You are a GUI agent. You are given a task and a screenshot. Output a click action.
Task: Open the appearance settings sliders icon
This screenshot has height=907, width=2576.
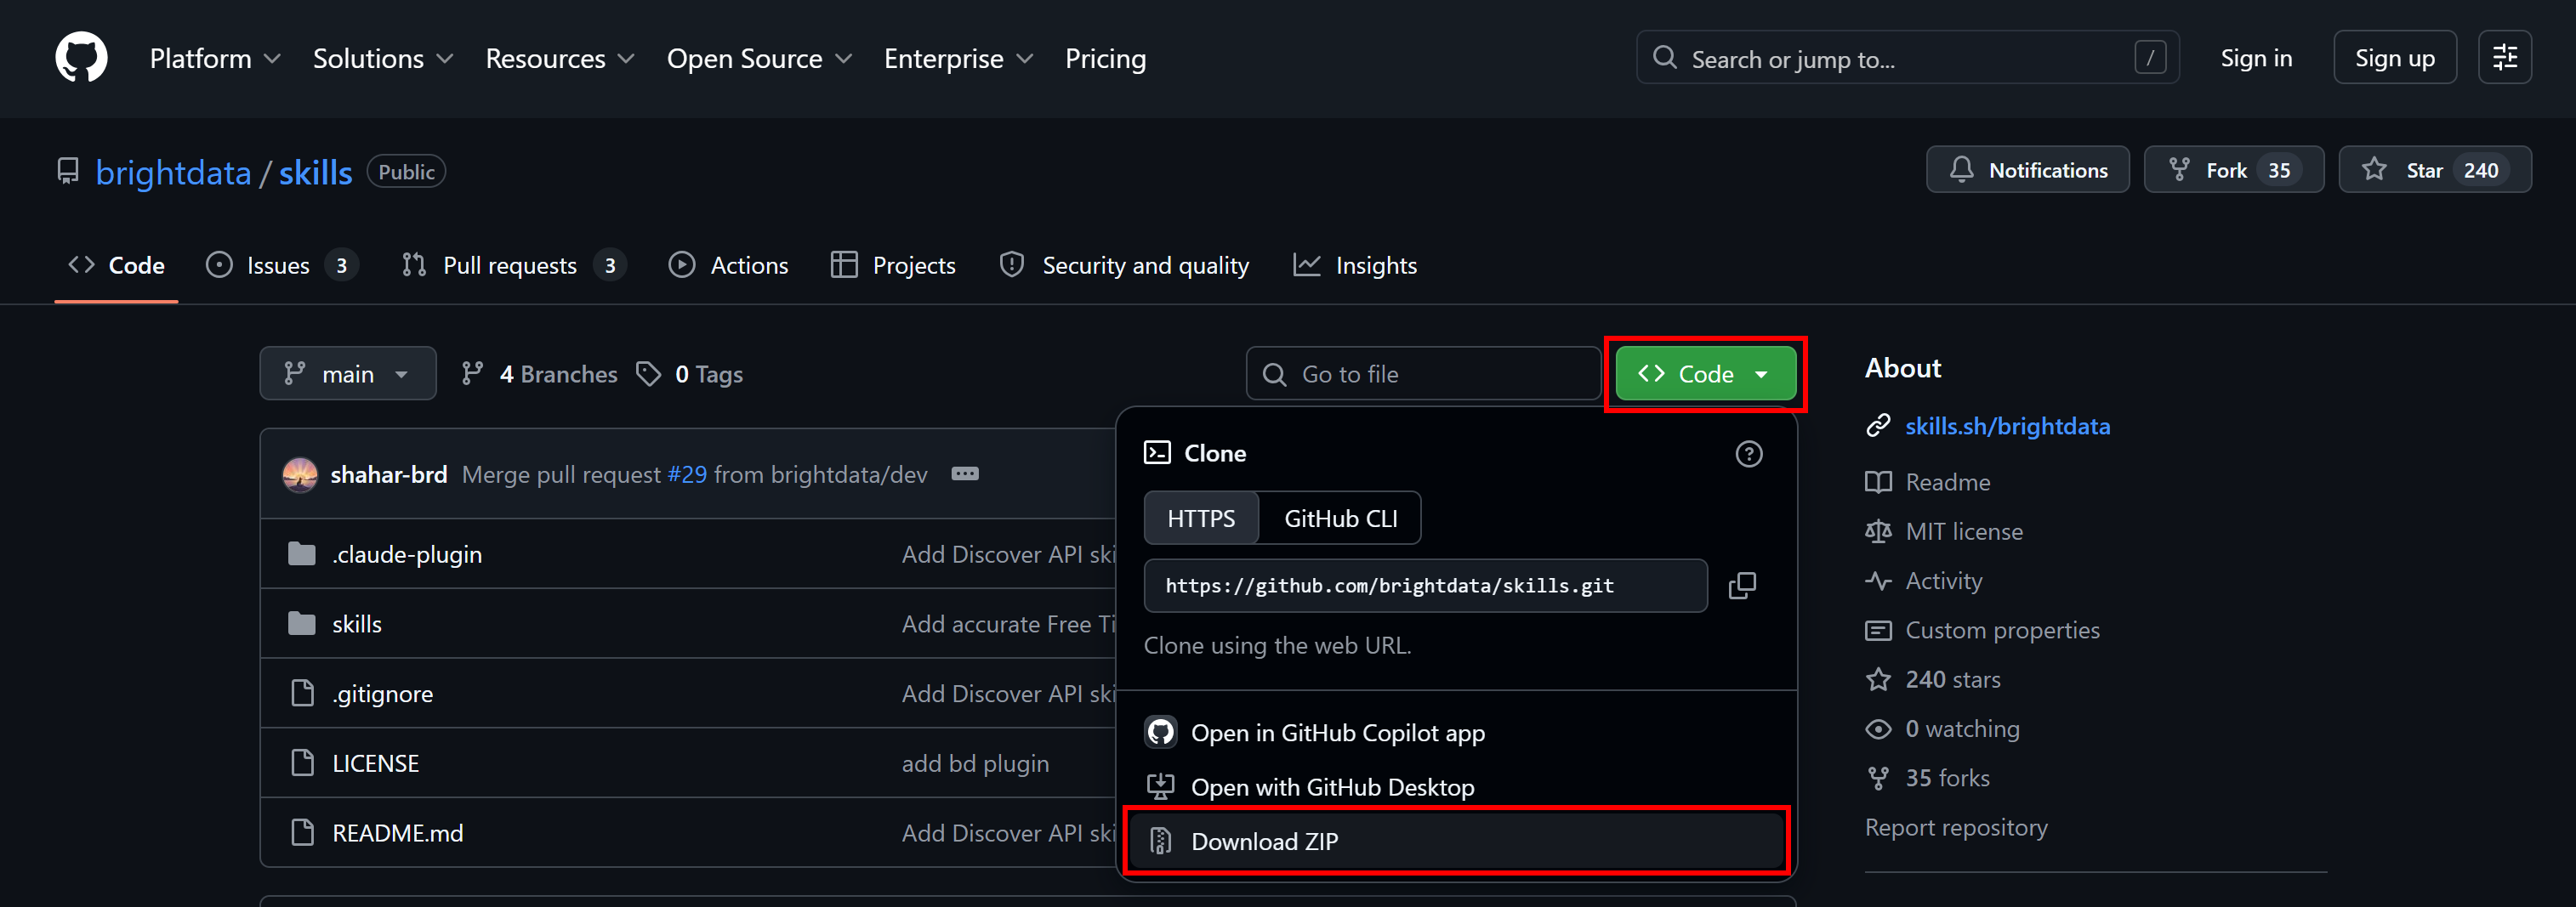pyautogui.click(x=2505, y=58)
